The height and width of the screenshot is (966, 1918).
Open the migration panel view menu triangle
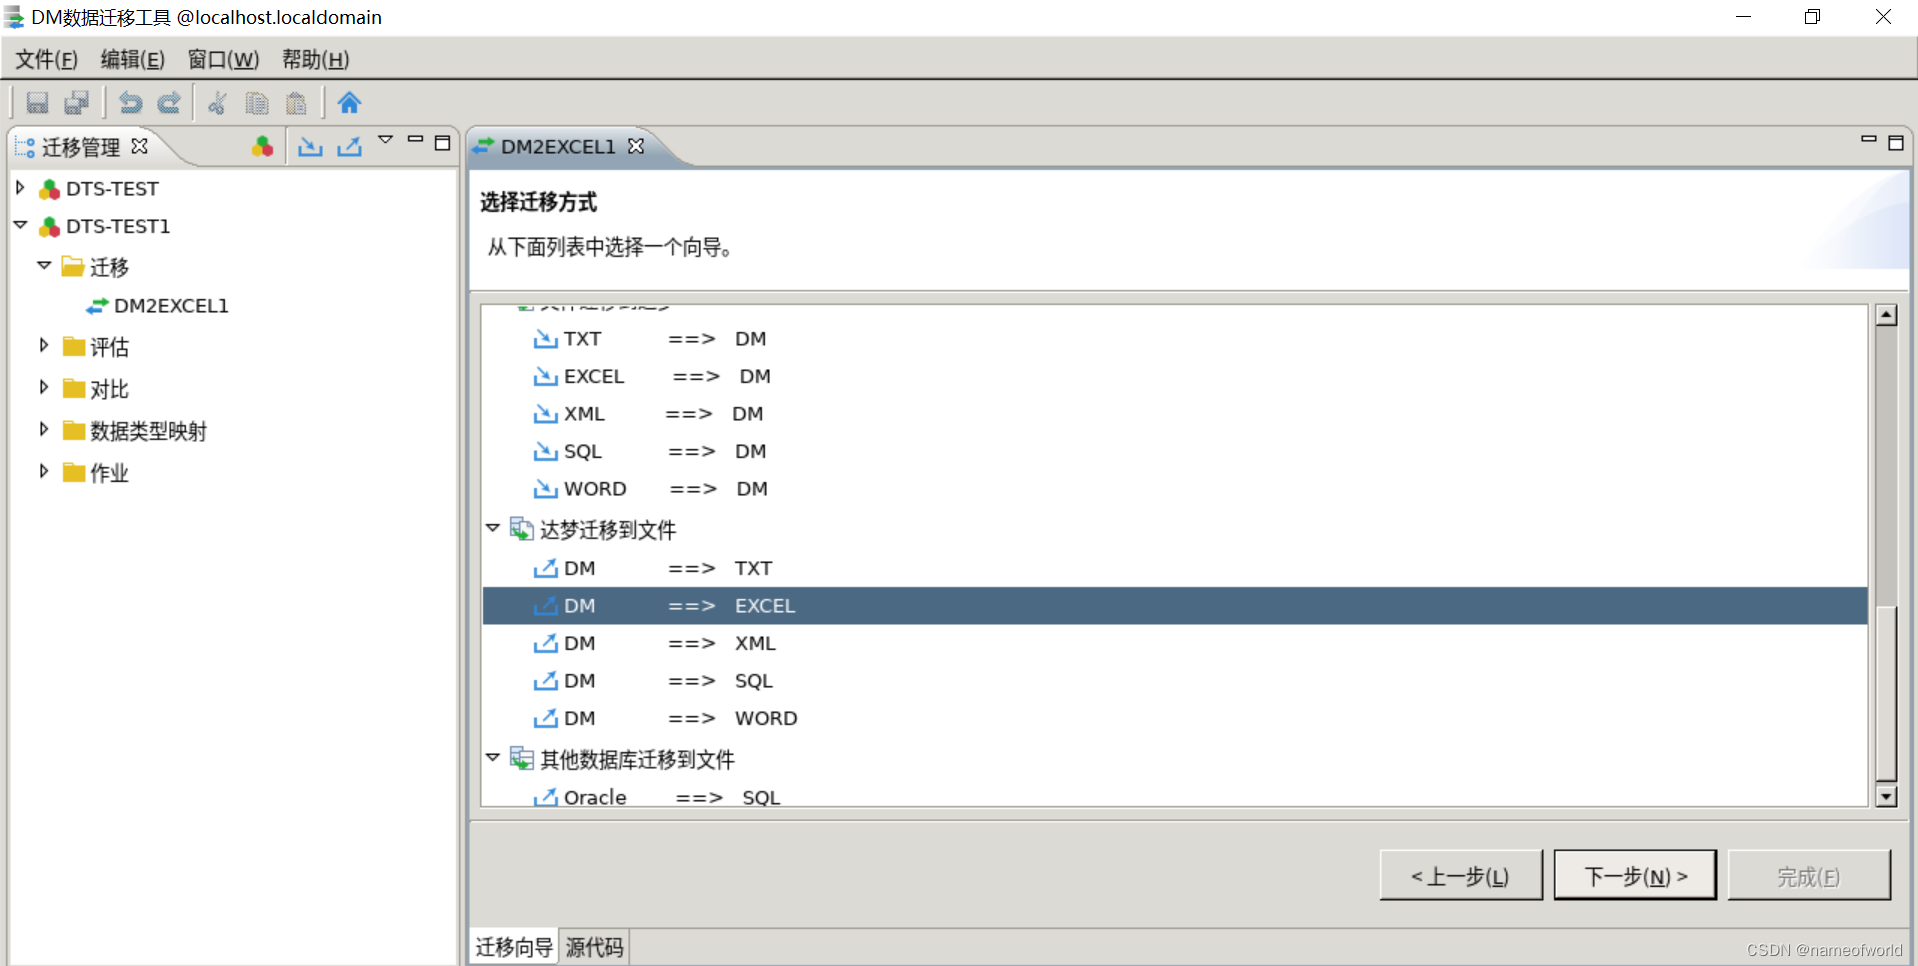coord(386,141)
